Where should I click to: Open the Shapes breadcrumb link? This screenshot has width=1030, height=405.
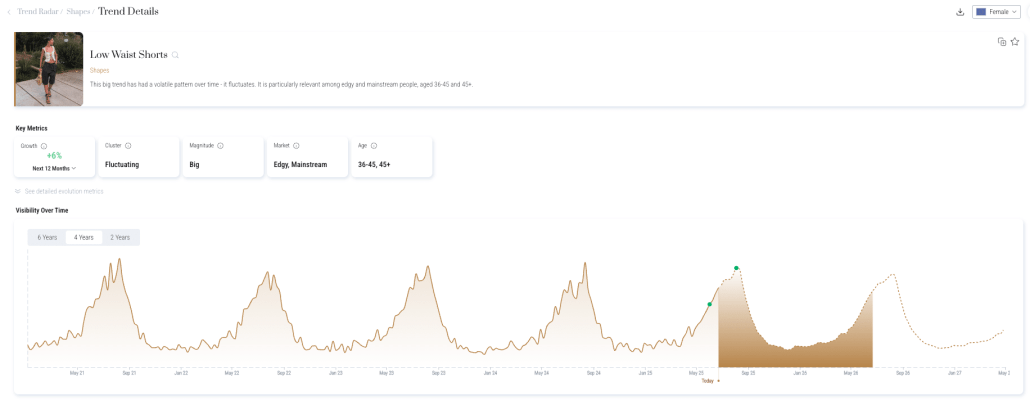[x=78, y=12]
